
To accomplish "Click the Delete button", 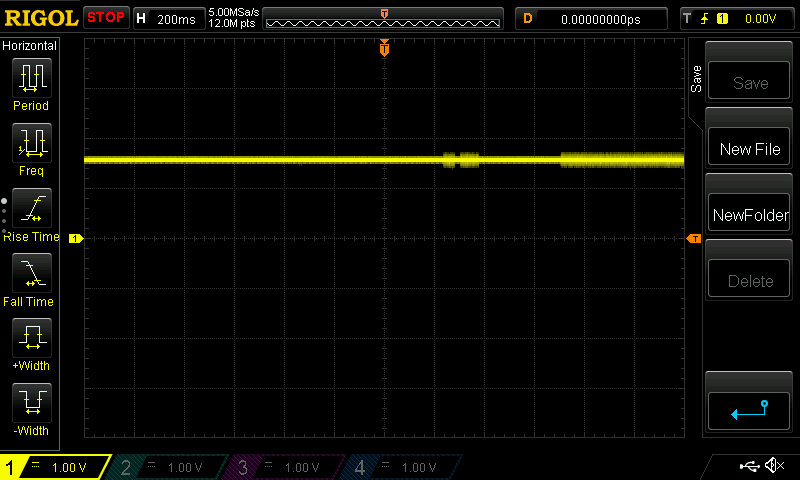I will (x=749, y=279).
